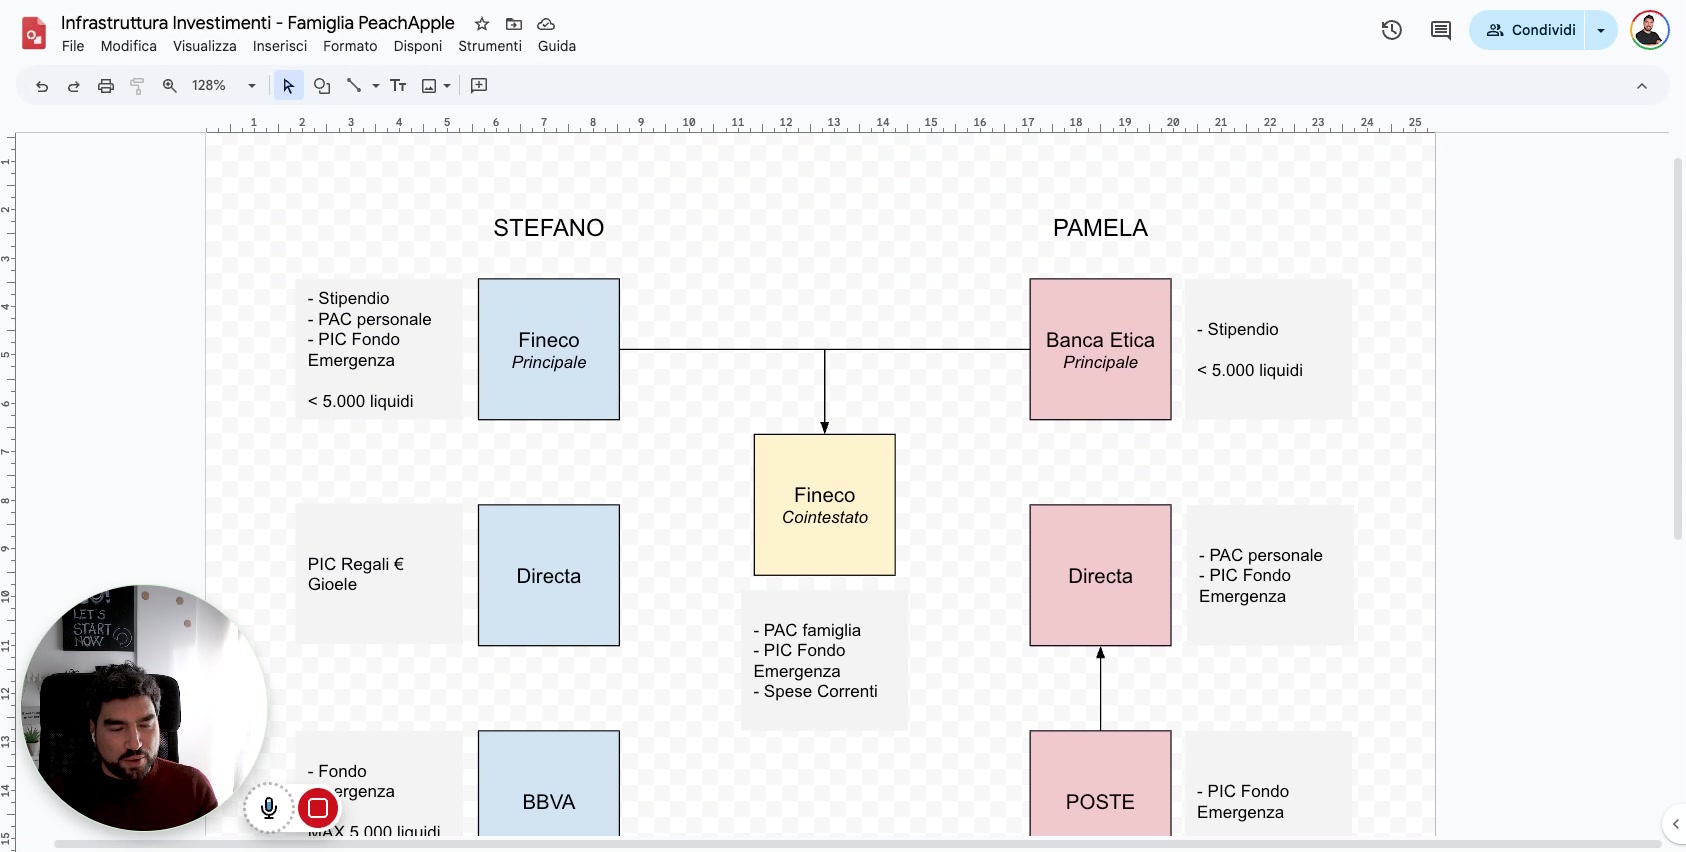Click the Google Drawings app logo
This screenshot has width=1686, height=852.
[x=34, y=33]
